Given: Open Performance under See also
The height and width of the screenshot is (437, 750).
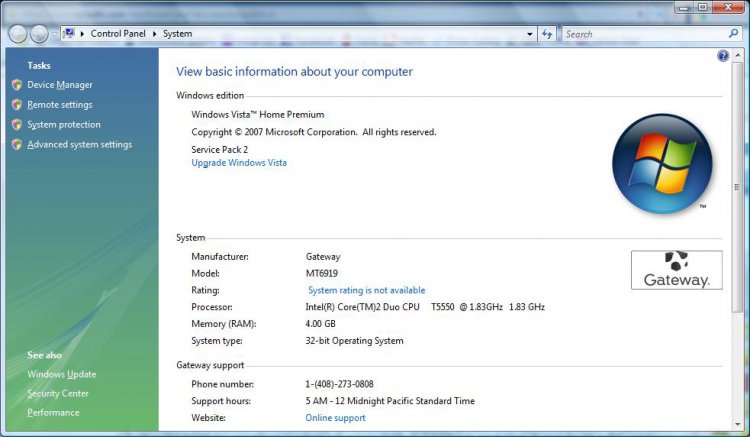Looking at the screenshot, I should 53,413.
